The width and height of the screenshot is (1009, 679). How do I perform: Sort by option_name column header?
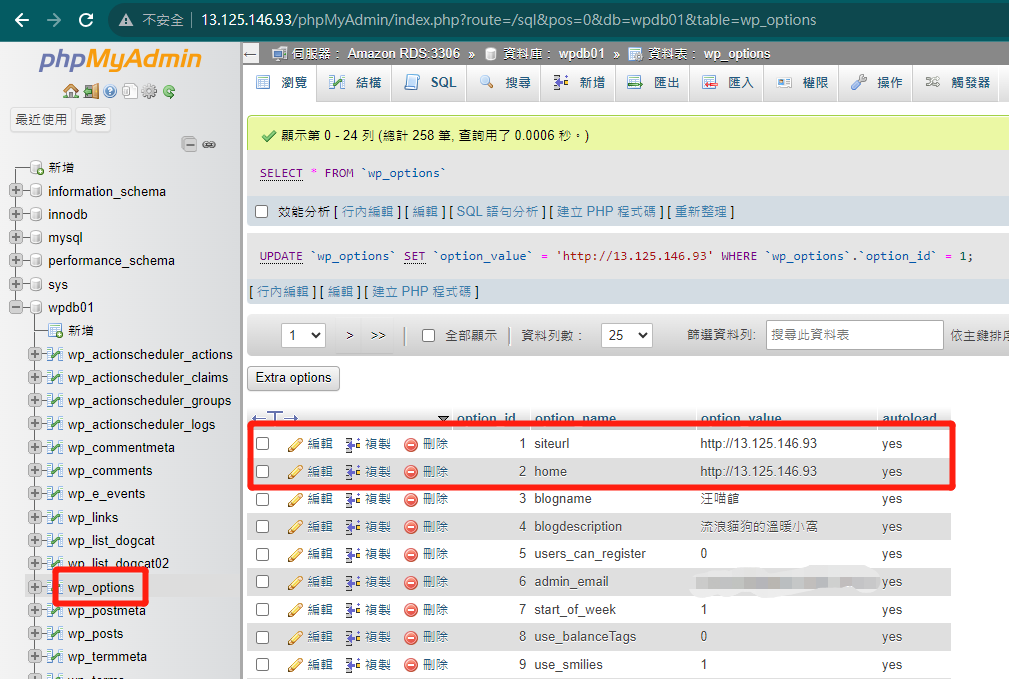(x=575, y=418)
